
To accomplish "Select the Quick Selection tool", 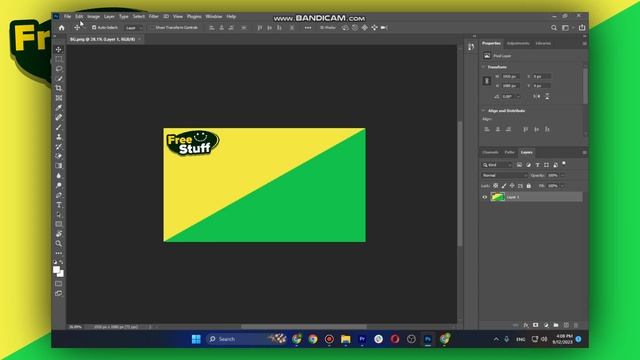I will tap(59, 78).
